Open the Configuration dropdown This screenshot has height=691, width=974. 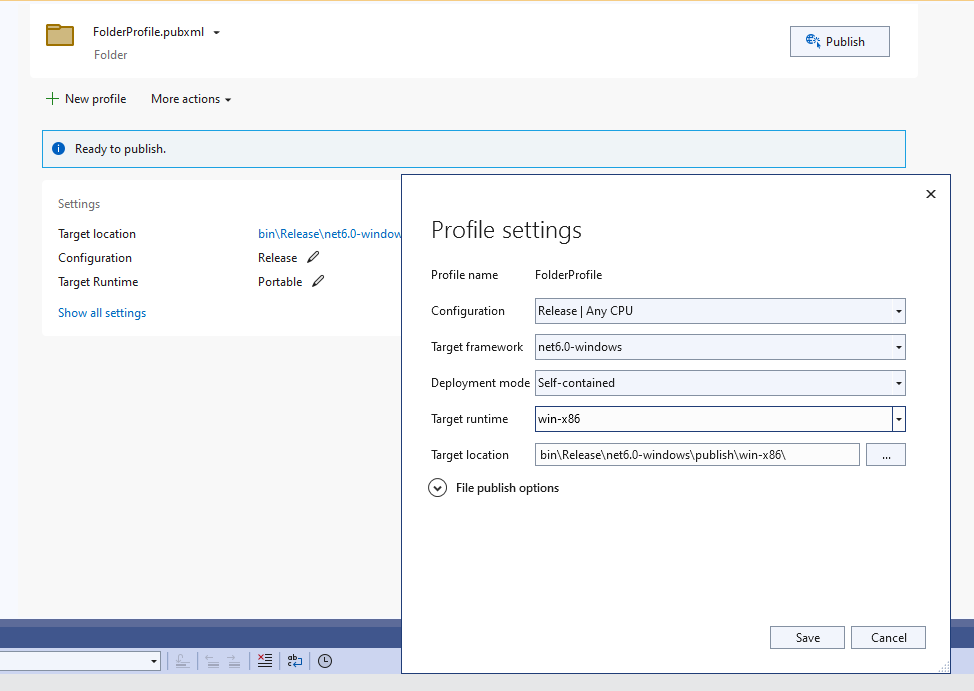coord(897,311)
